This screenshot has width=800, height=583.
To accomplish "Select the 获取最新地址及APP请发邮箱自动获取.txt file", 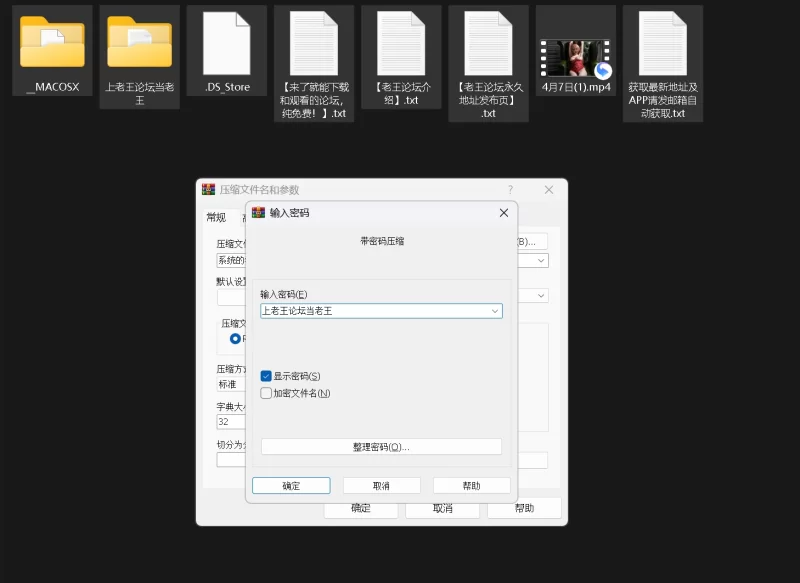I will (x=662, y=43).
